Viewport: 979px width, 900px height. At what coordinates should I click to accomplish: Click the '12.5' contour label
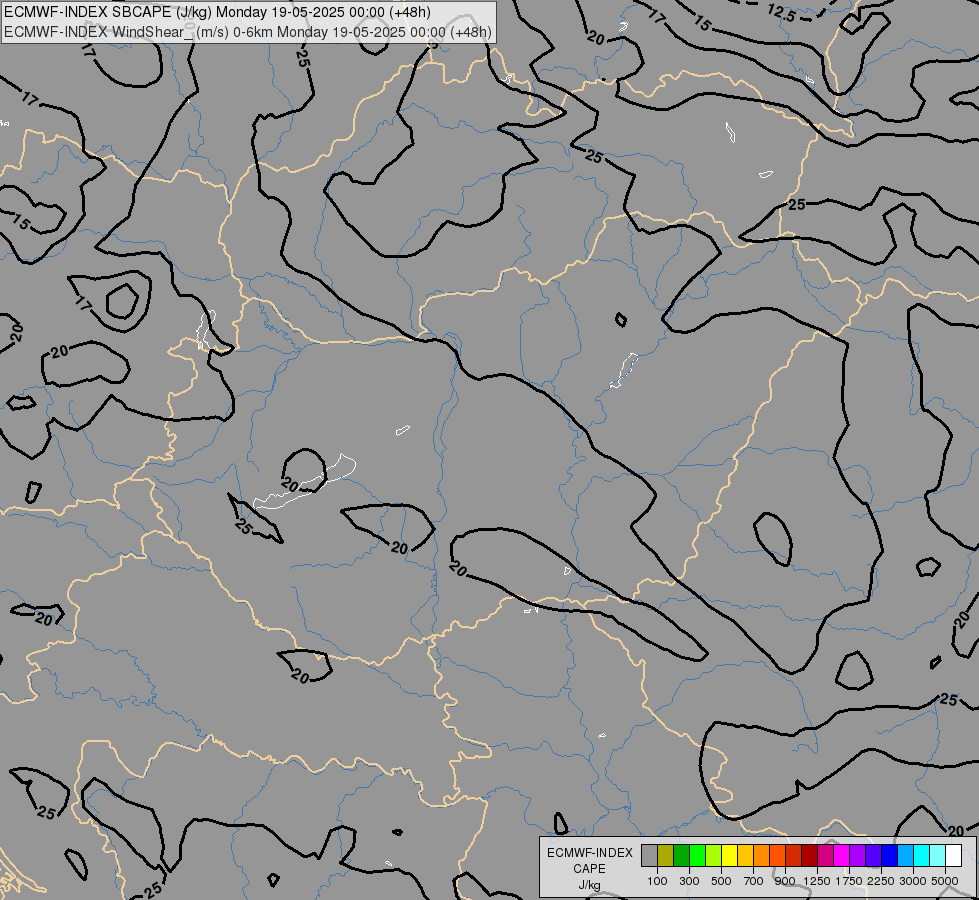(782, 12)
